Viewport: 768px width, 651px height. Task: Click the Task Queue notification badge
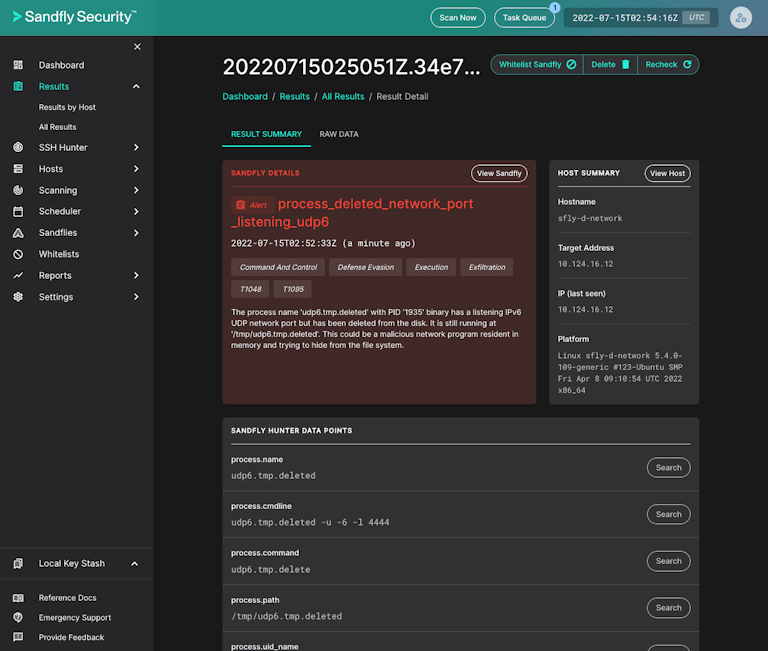point(554,7)
